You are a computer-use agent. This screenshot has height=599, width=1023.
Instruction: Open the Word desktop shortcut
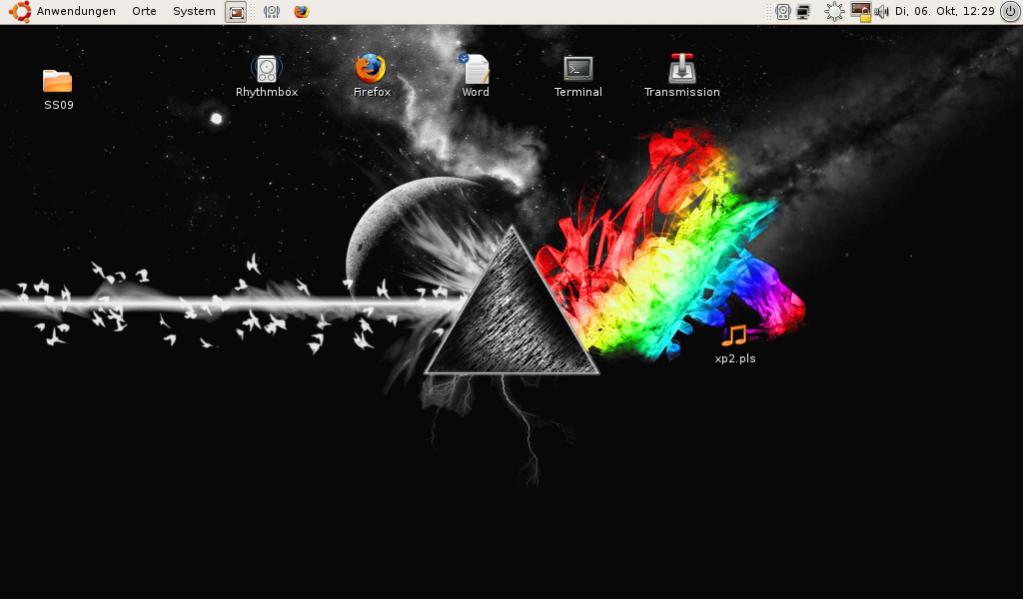coord(475,69)
